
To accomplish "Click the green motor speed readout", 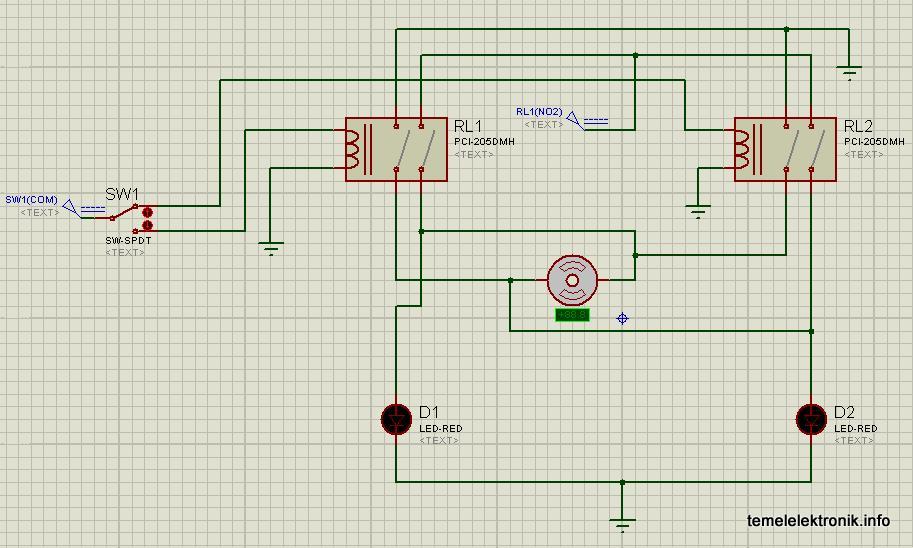I will (x=572, y=315).
